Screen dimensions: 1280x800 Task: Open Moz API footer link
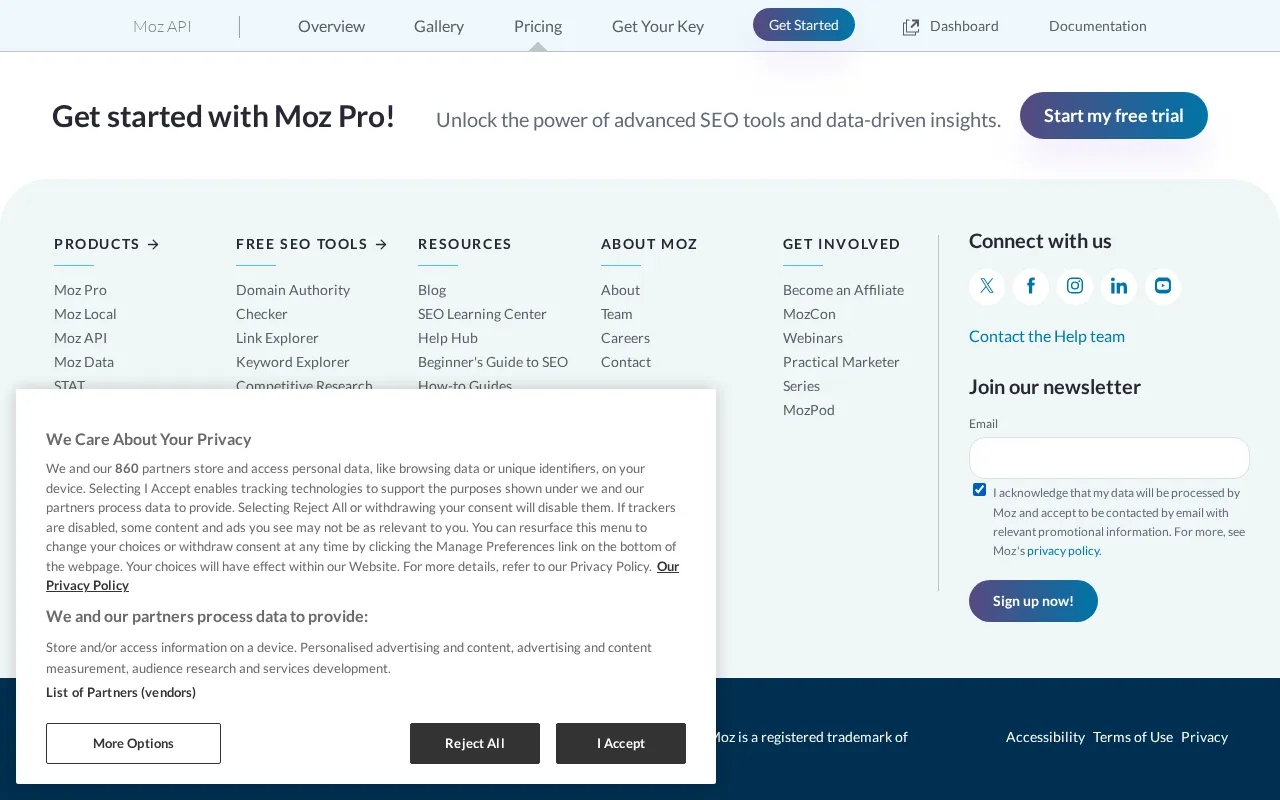click(80, 338)
